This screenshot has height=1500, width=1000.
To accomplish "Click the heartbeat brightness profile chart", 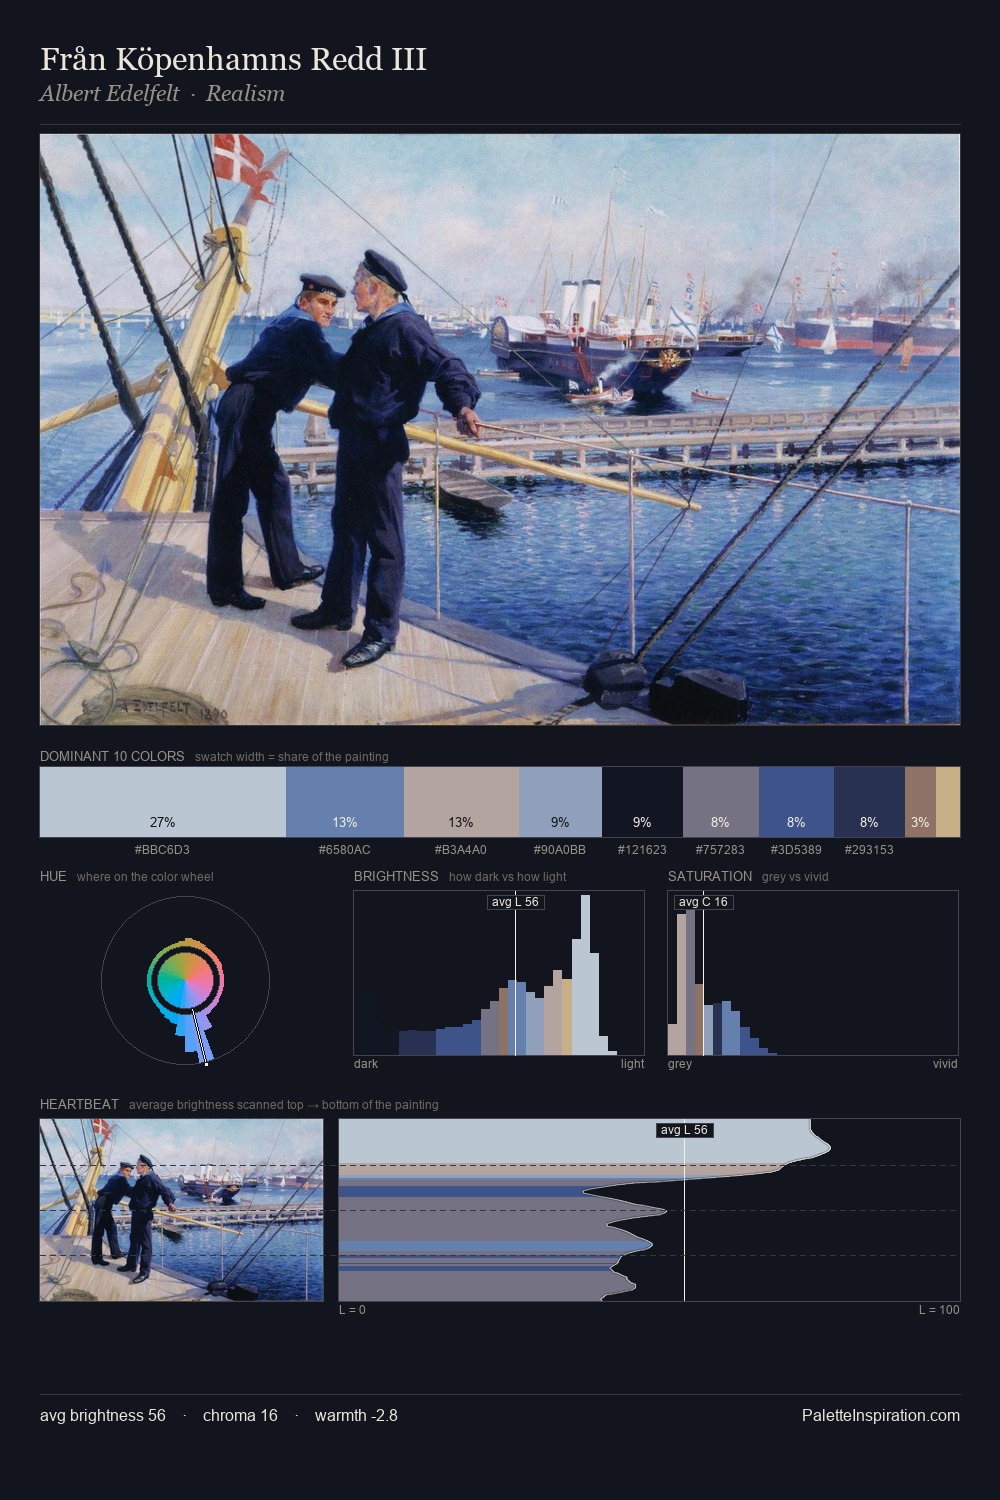I will tap(650, 1210).
